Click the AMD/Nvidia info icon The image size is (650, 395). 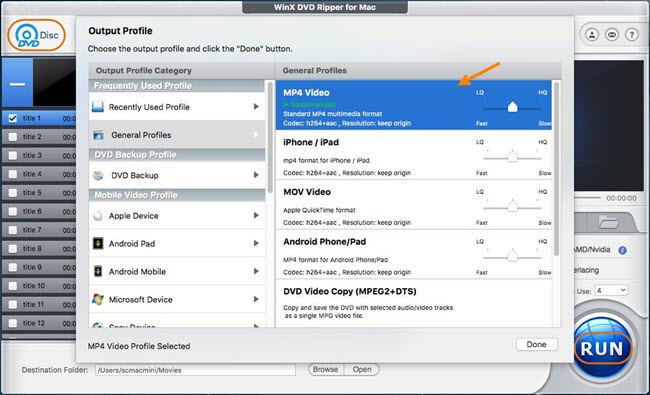tap(622, 250)
